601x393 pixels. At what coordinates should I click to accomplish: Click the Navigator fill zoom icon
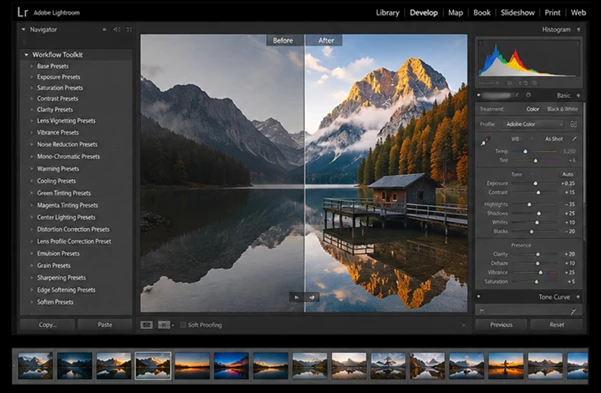[129, 30]
